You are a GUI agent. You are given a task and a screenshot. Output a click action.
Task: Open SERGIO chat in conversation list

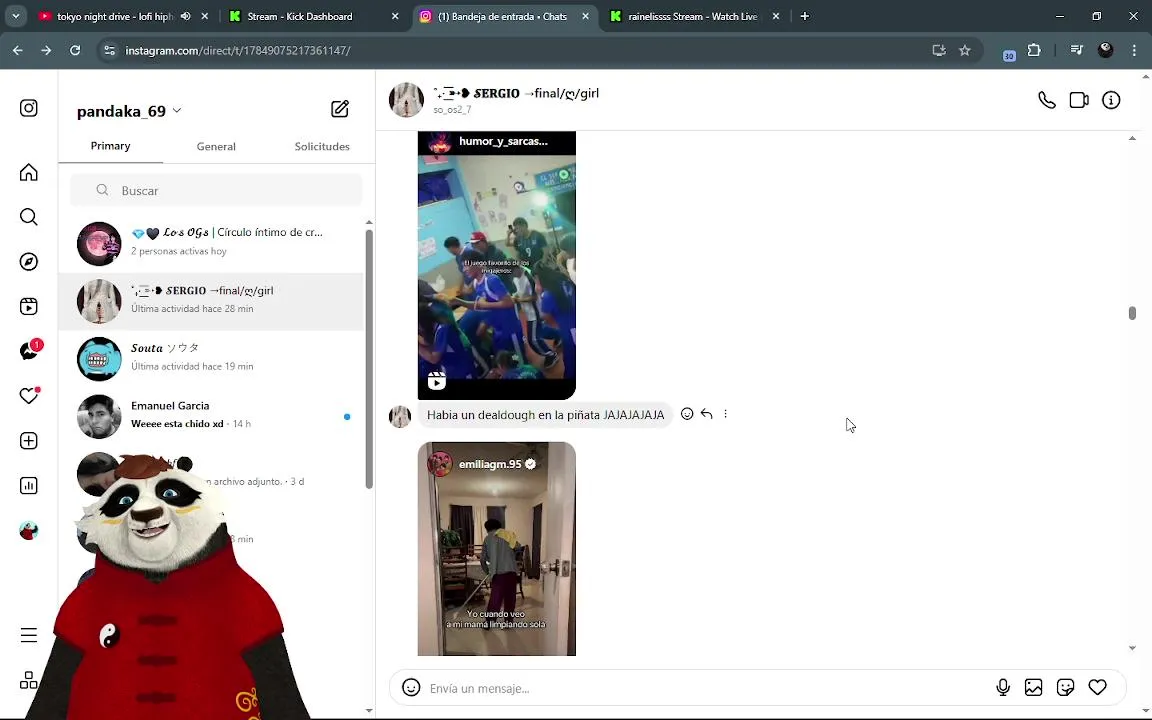click(x=211, y=300)
